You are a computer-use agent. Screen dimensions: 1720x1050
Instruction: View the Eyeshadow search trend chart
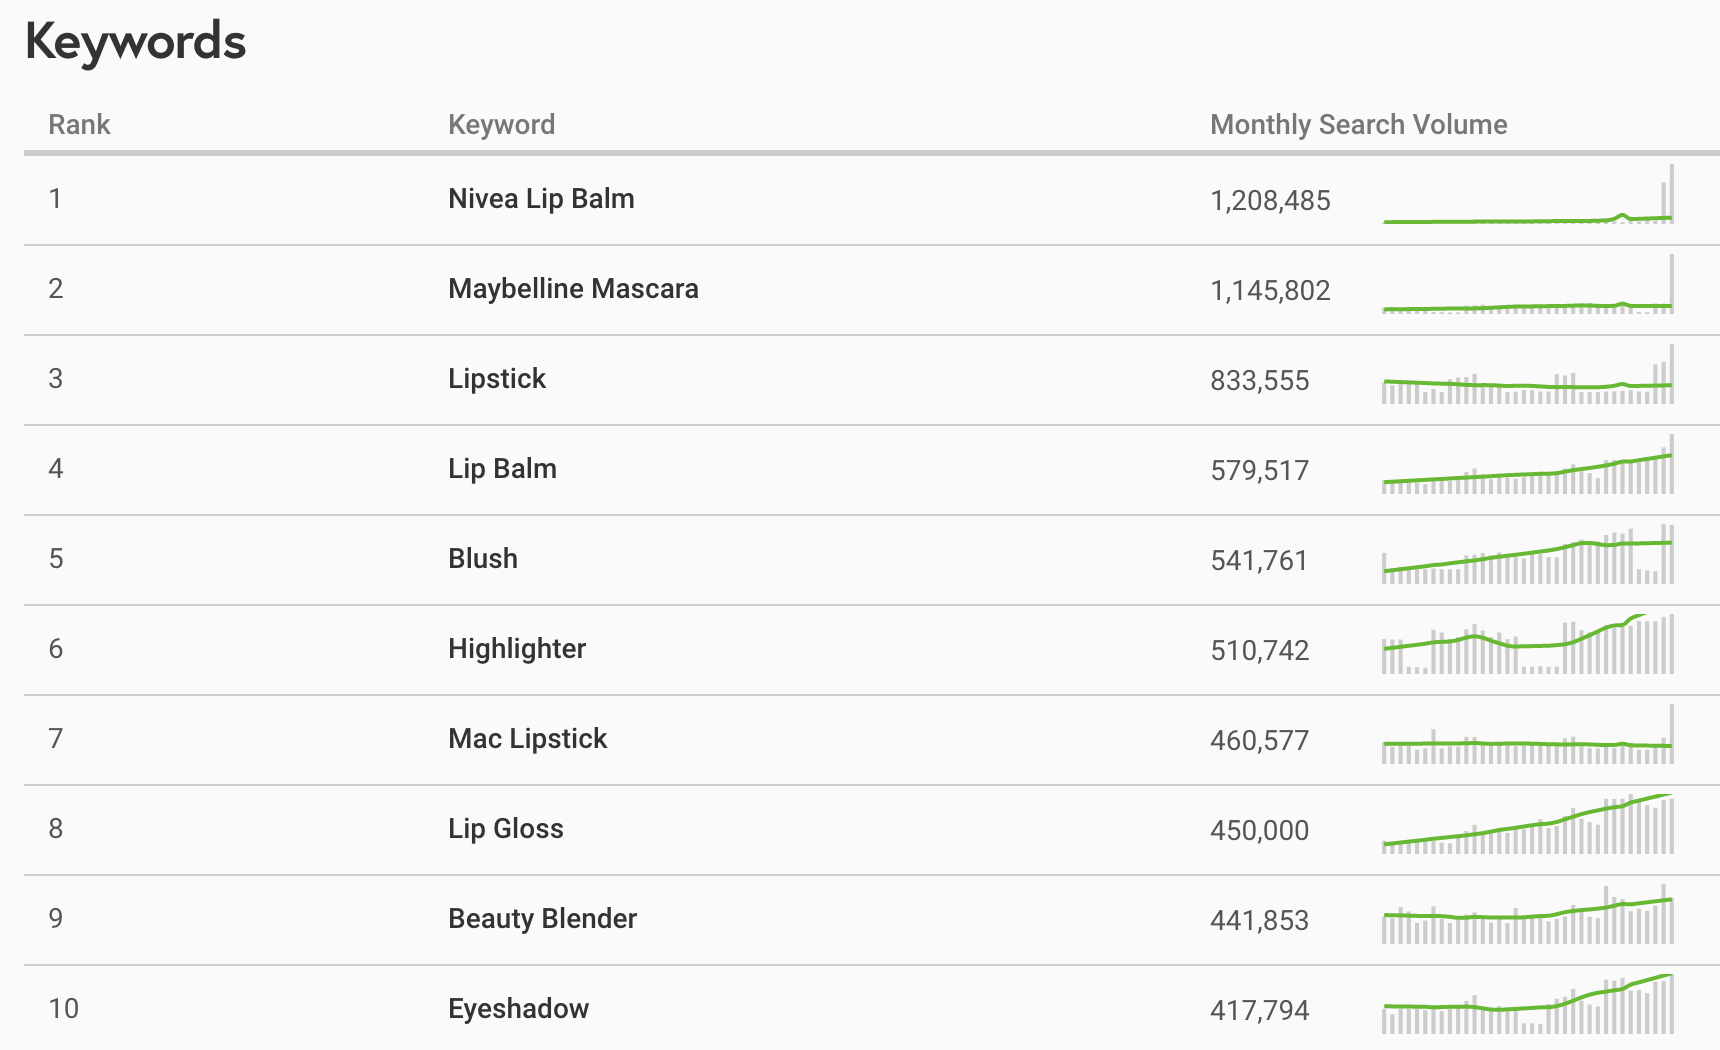[1528, 1004]
